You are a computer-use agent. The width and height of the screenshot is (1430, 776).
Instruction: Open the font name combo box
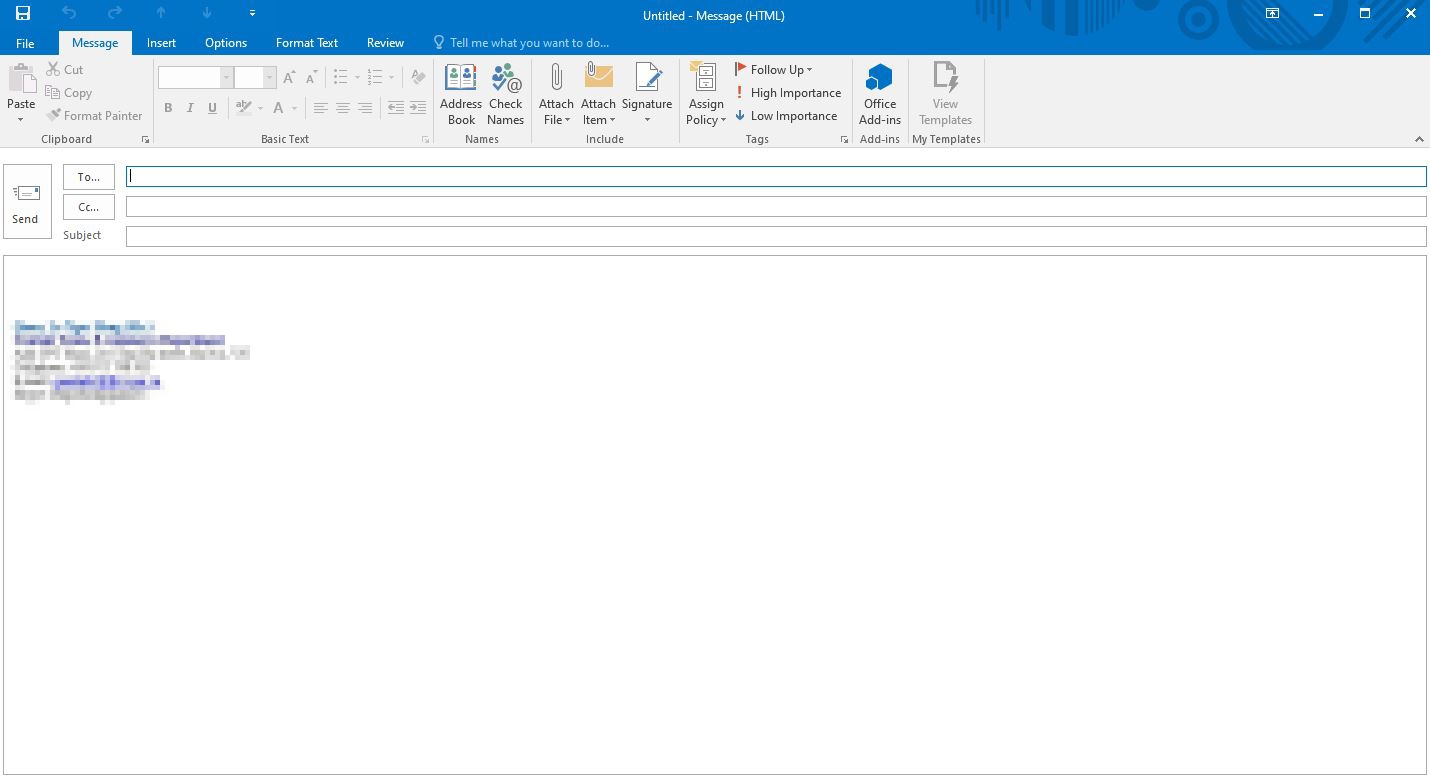195,77
